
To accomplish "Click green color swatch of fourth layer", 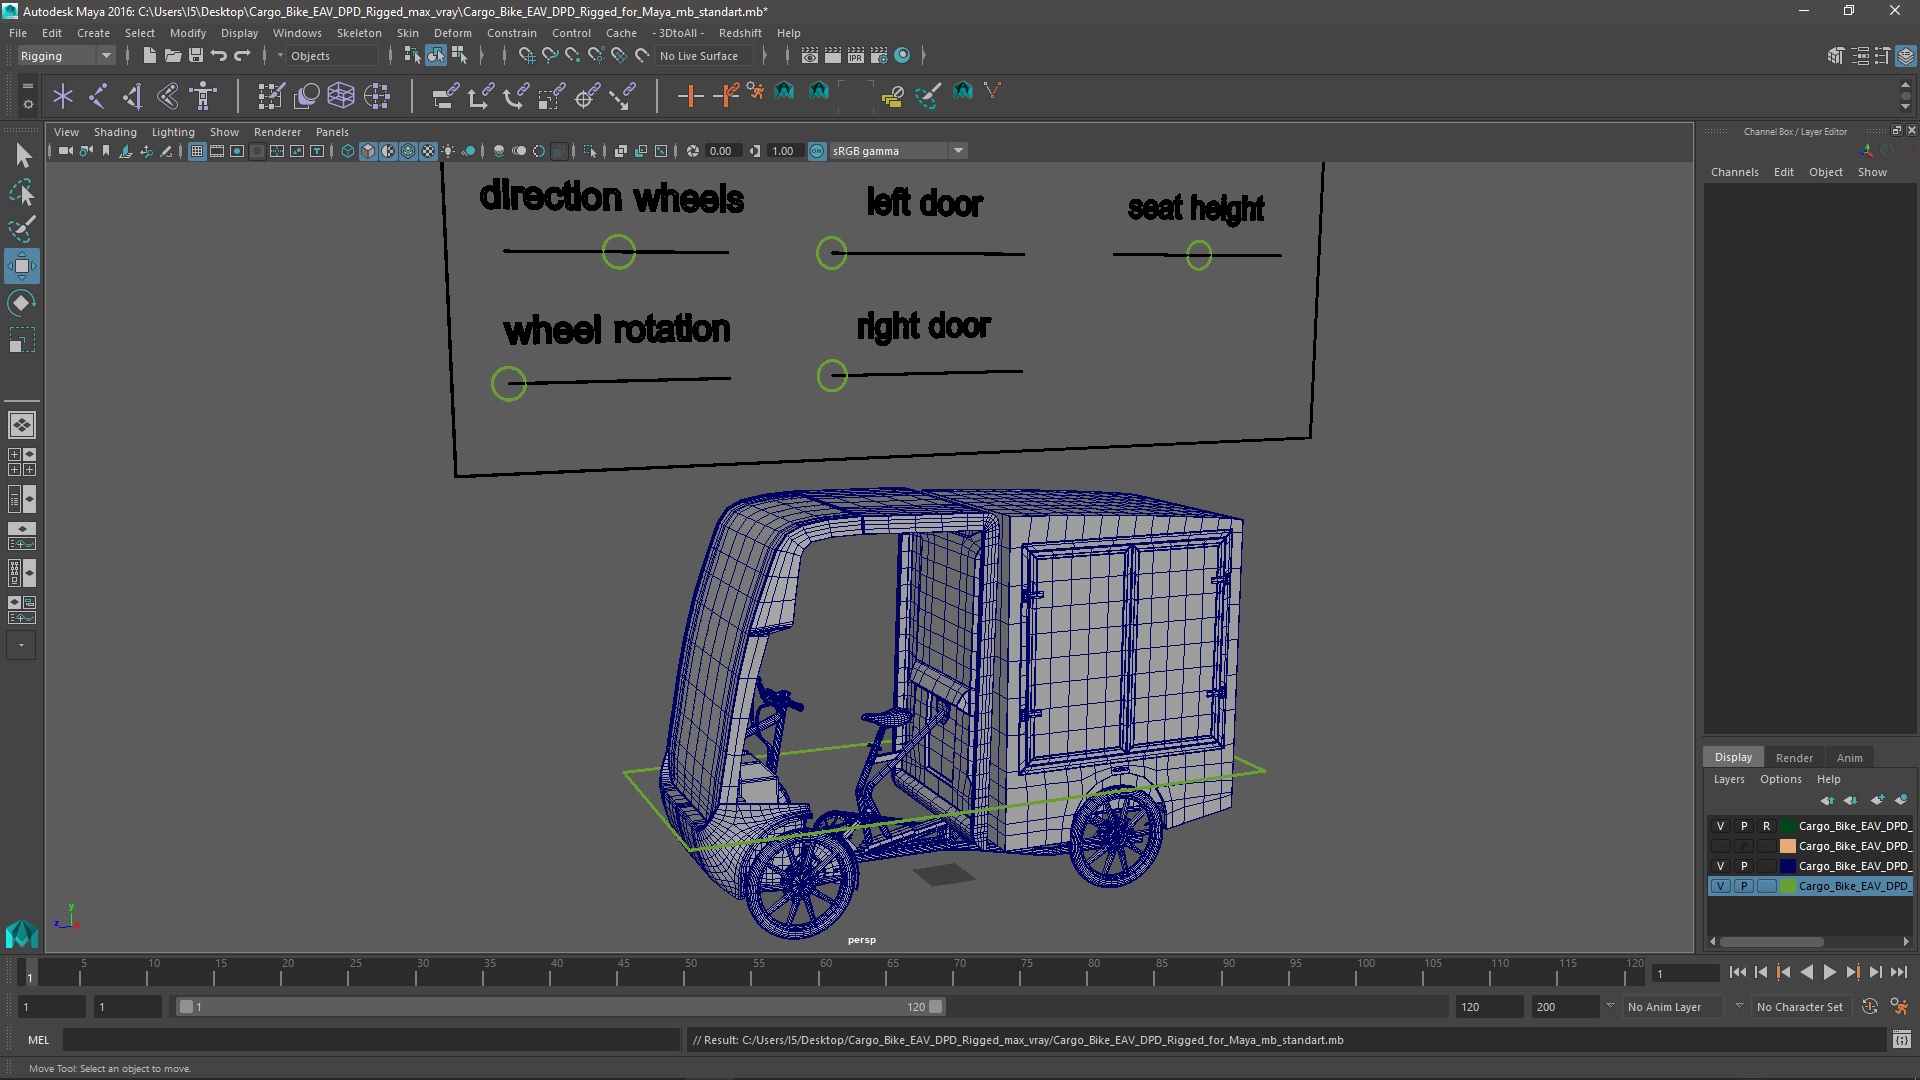I will point(1788,886).
